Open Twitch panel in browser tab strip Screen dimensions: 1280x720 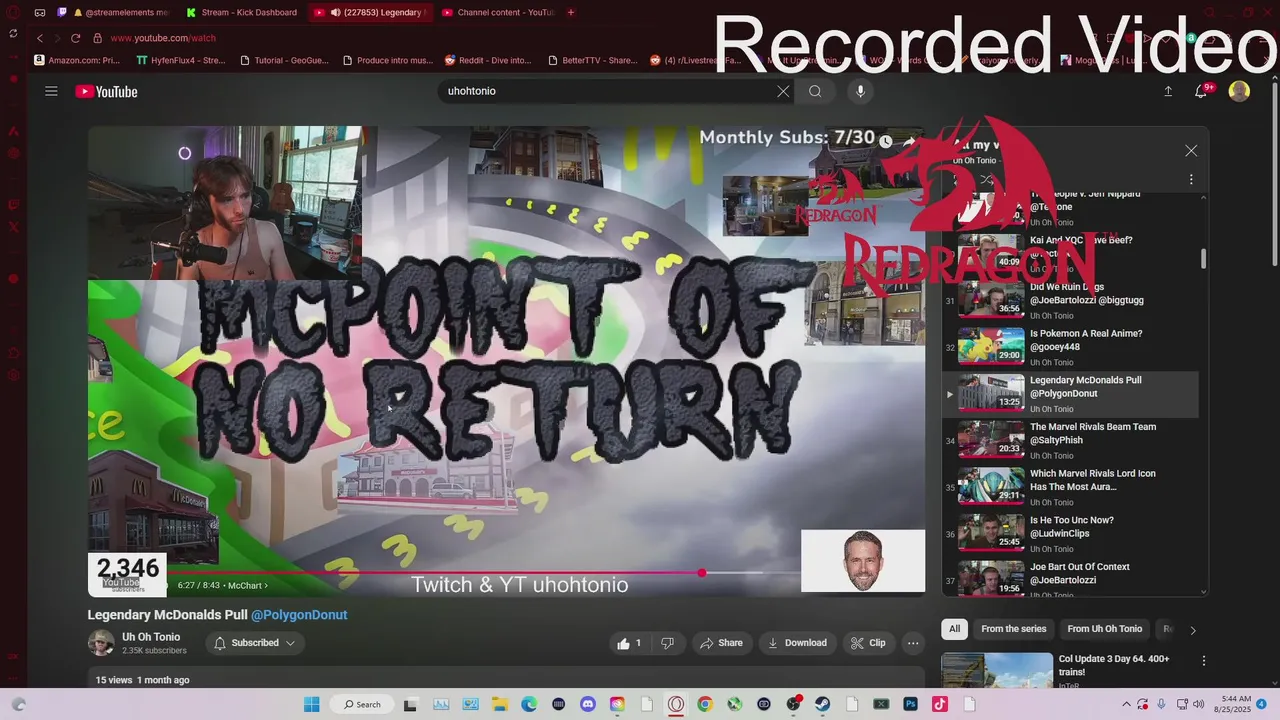(x=62, y=12)
